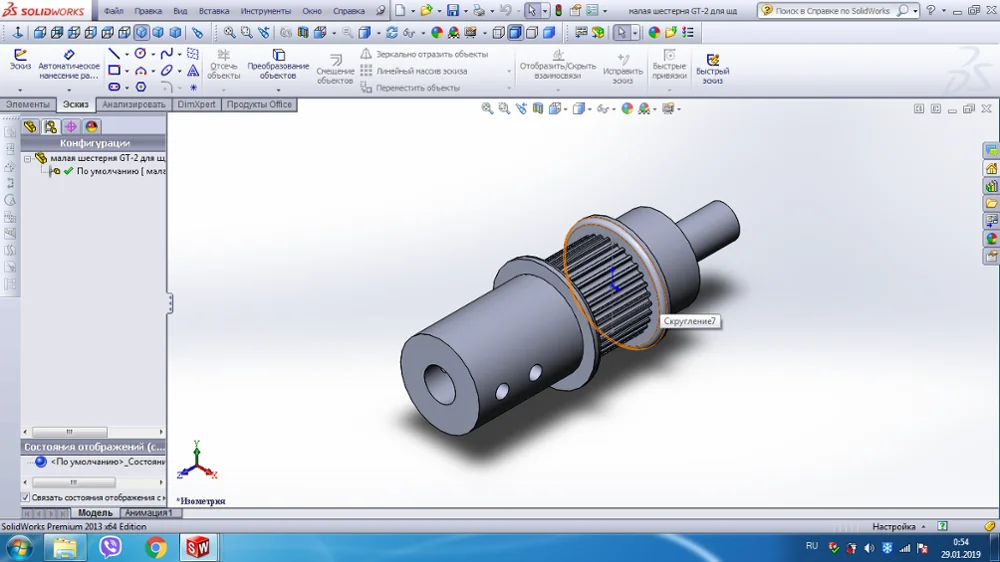
Task: Open the Настройка status bar dropdown
Action: click(x=899, y=527)
